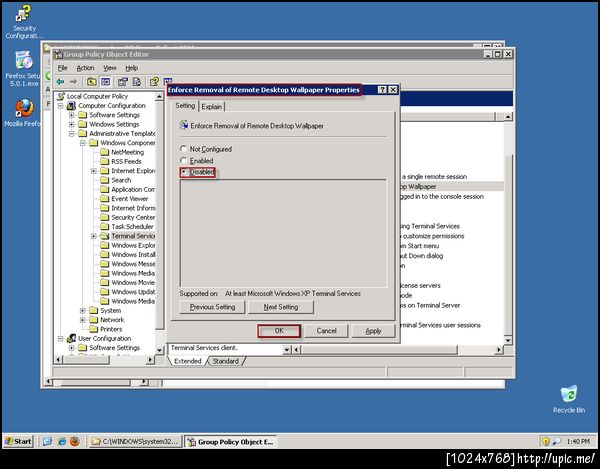Click the Printers folder icon
The image size is (600, 469).
pos(93,329)
